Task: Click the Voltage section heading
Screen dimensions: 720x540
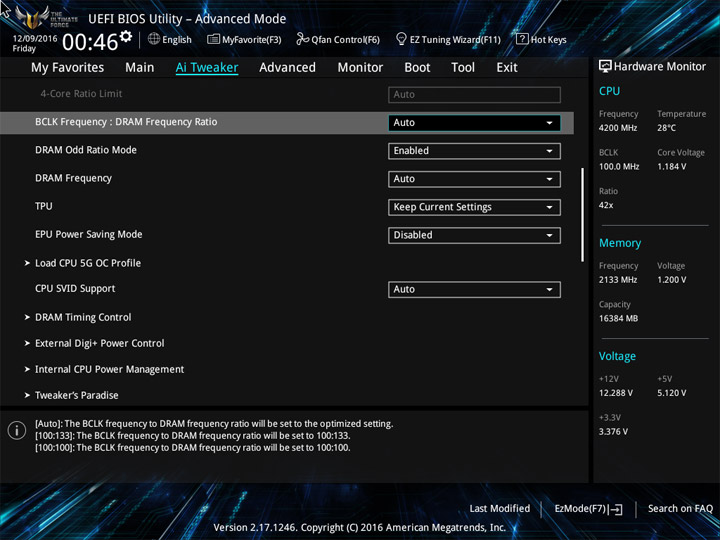Action: point(617,356)
